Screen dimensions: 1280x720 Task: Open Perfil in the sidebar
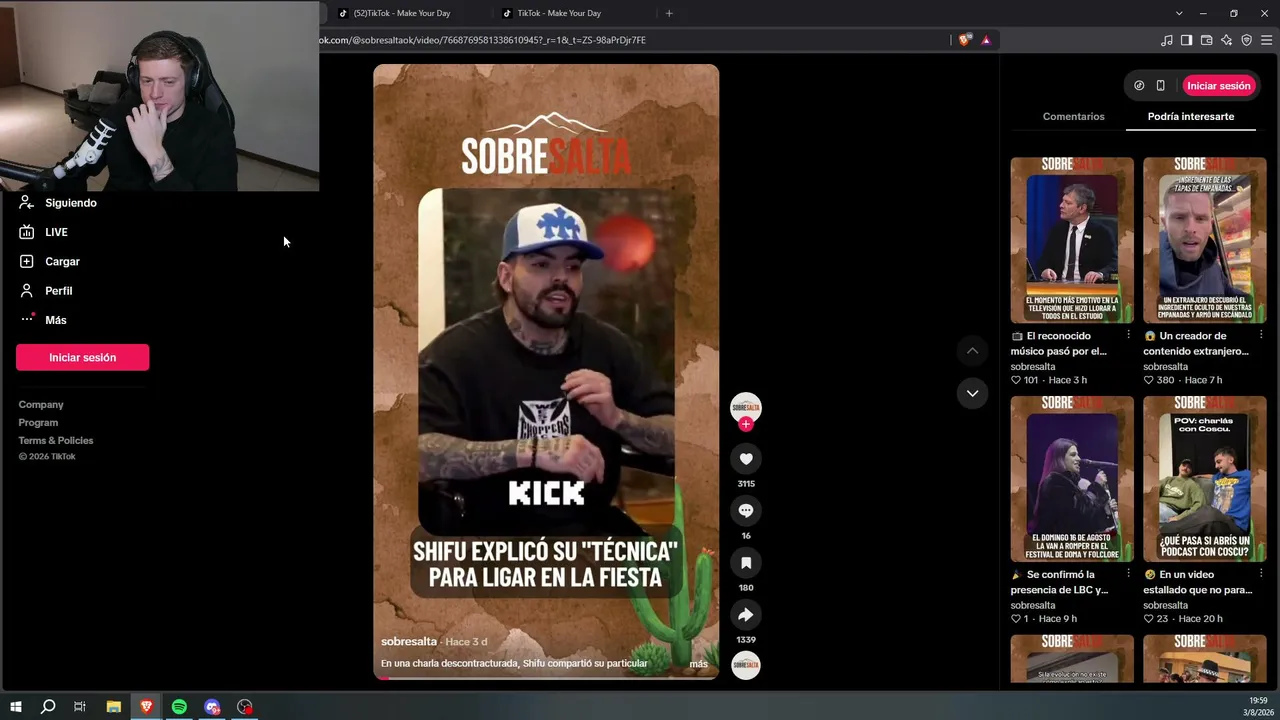pyautogui.click(x=59, y=291)
